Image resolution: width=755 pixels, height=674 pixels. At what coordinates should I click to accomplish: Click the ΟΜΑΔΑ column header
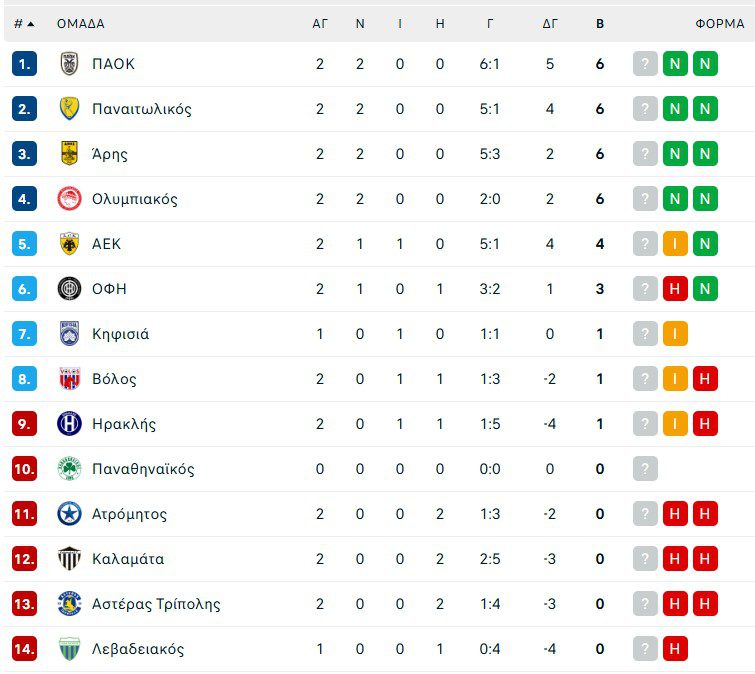click(80, 24)
